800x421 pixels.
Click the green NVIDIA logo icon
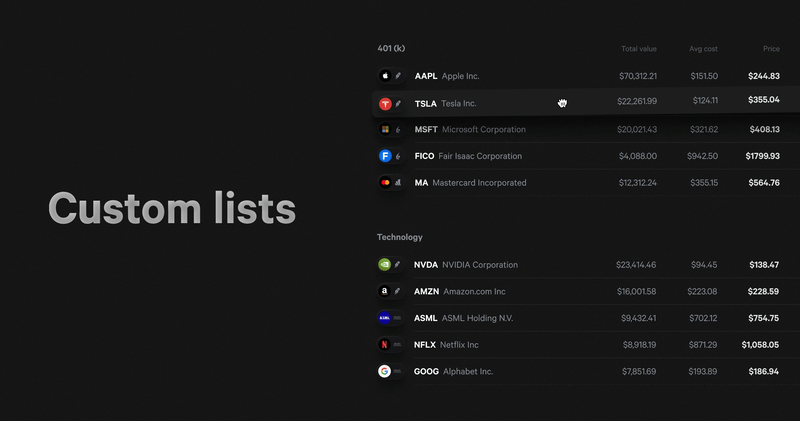(x=384, y=265)
